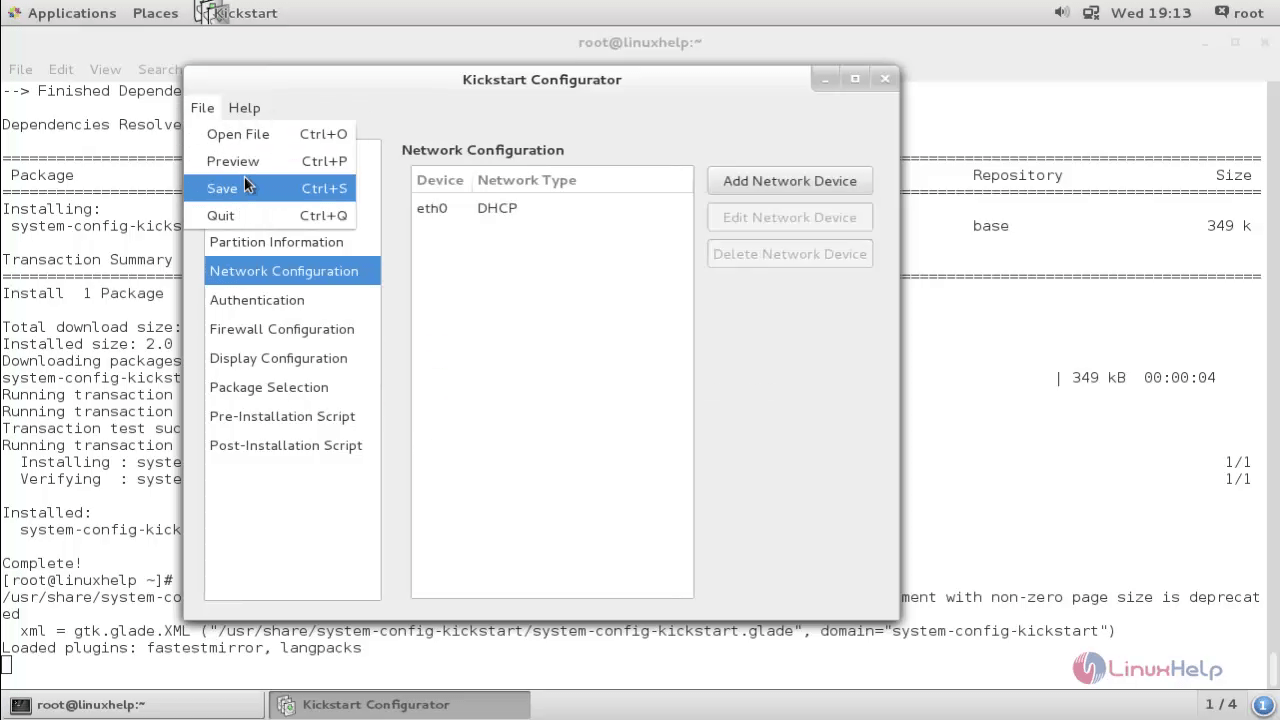Open the File menu in Kickstart Configurator
The height and width of the screenshot is (720, 1280).
pos(202,108)
